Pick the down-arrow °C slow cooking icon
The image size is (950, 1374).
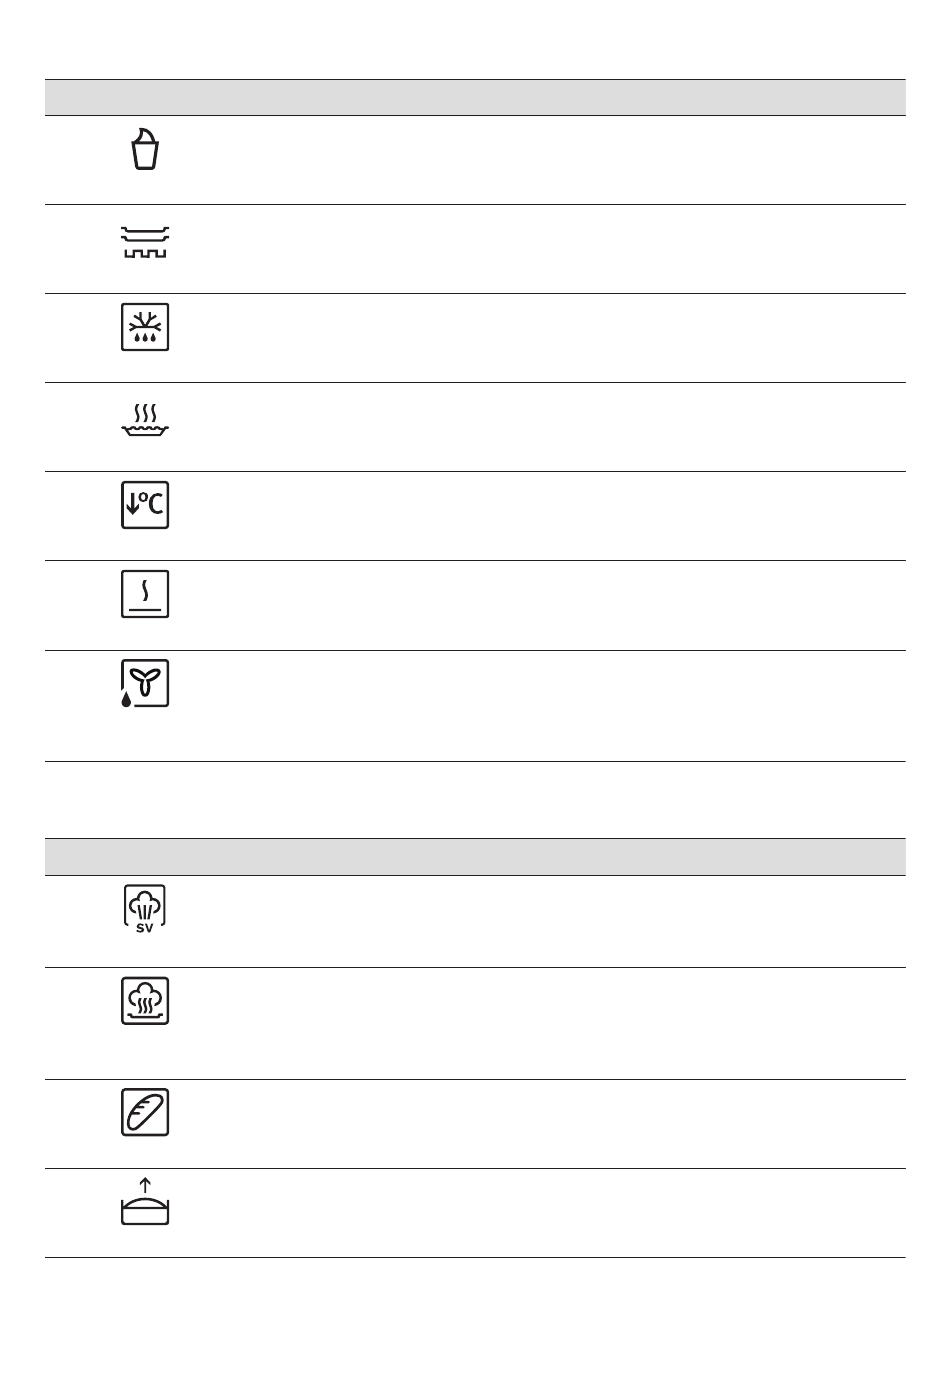tap(145, 505)
